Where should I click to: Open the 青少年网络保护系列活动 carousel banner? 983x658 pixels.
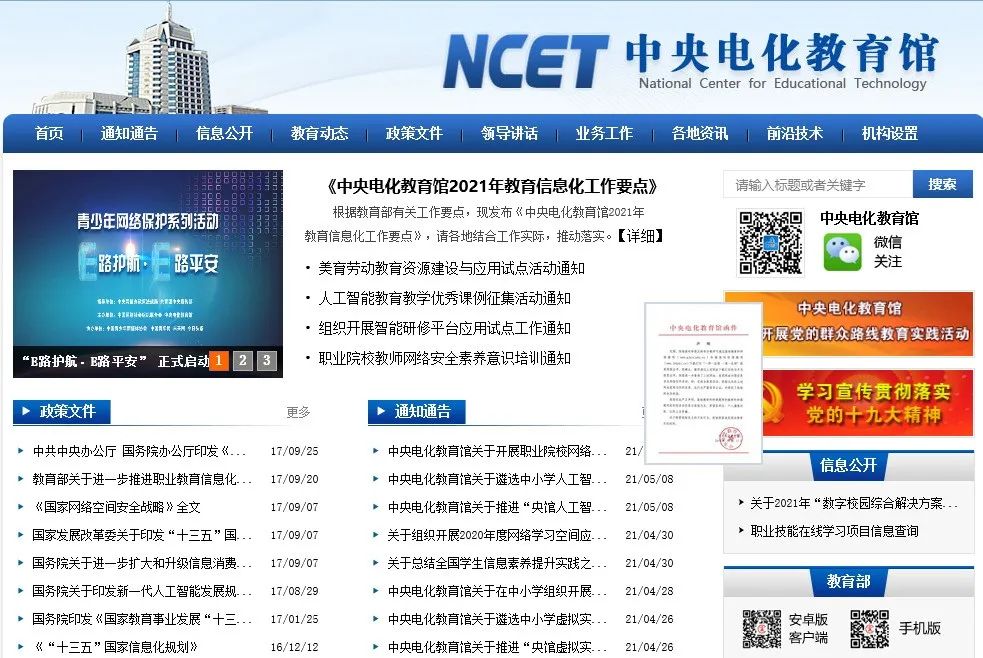pyautogui.click(x=148, y=274)
